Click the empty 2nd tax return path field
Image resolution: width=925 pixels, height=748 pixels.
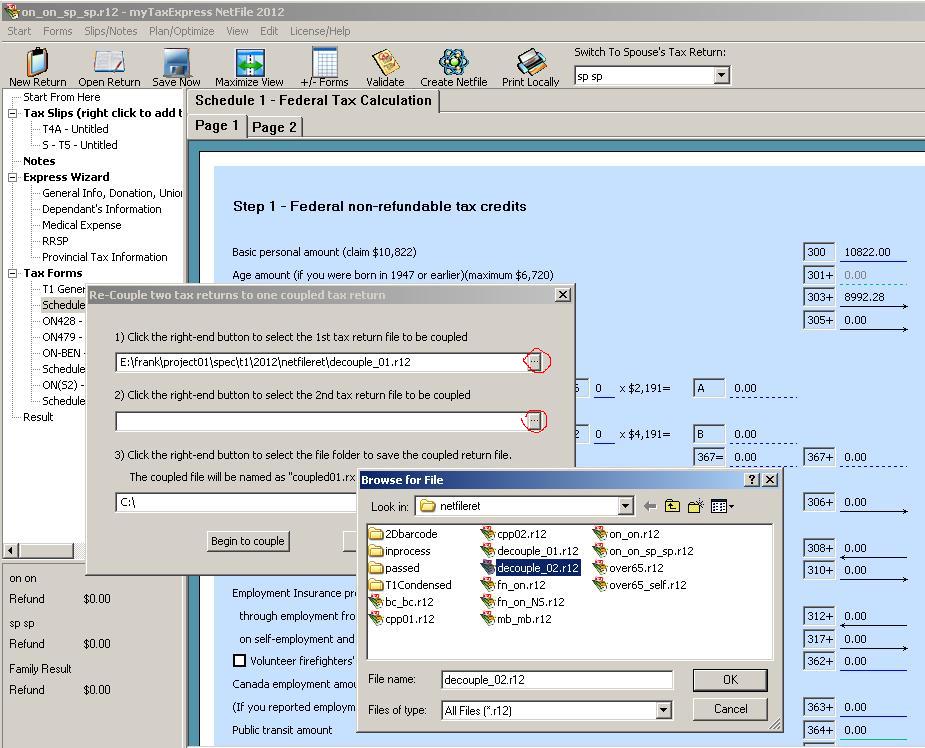click(x=321, y=421)
